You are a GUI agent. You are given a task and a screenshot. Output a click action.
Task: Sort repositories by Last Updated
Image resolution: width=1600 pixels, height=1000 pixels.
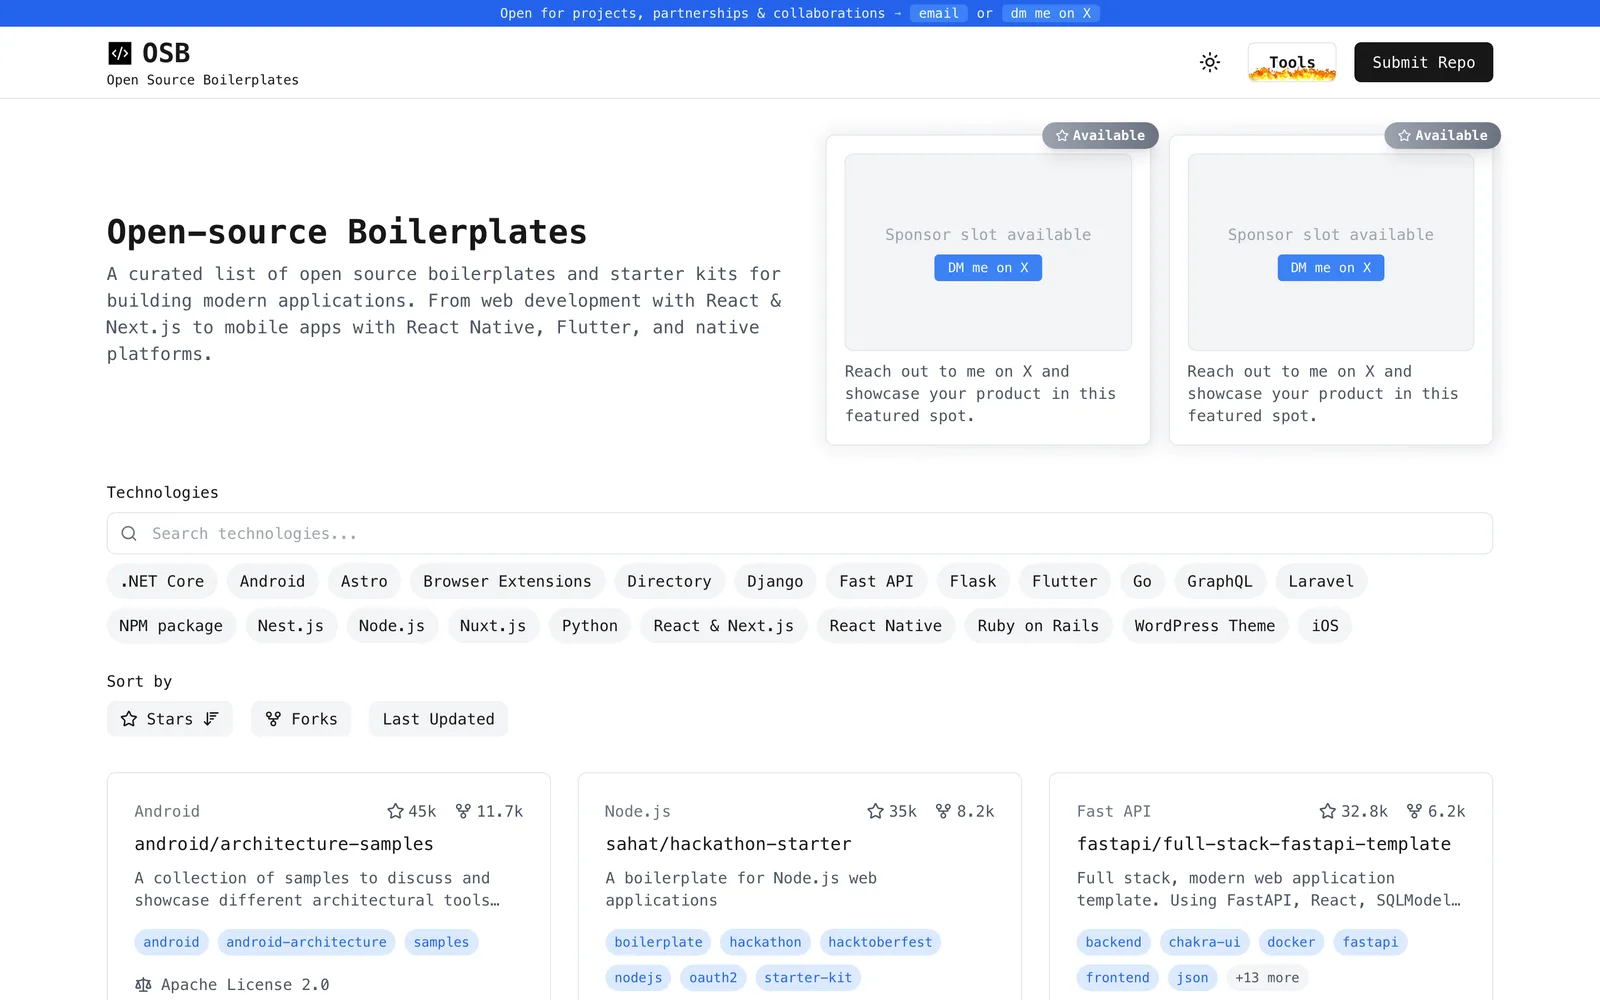tap(438, 719)
